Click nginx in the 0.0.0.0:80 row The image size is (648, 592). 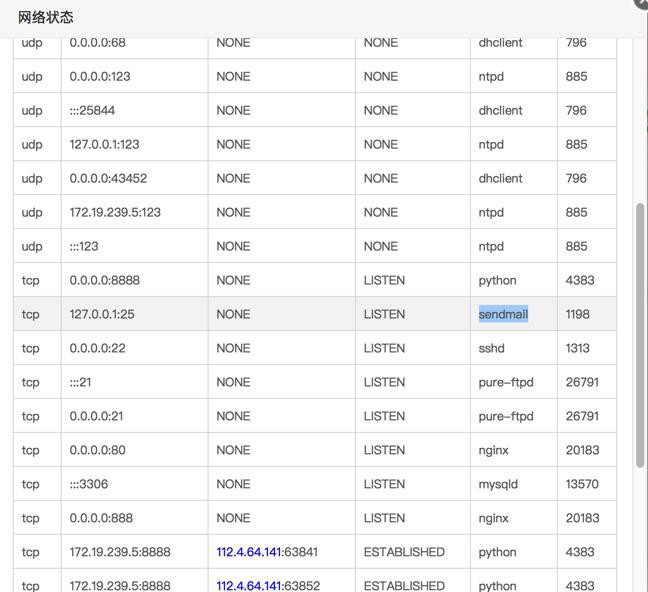click(493, 450)
